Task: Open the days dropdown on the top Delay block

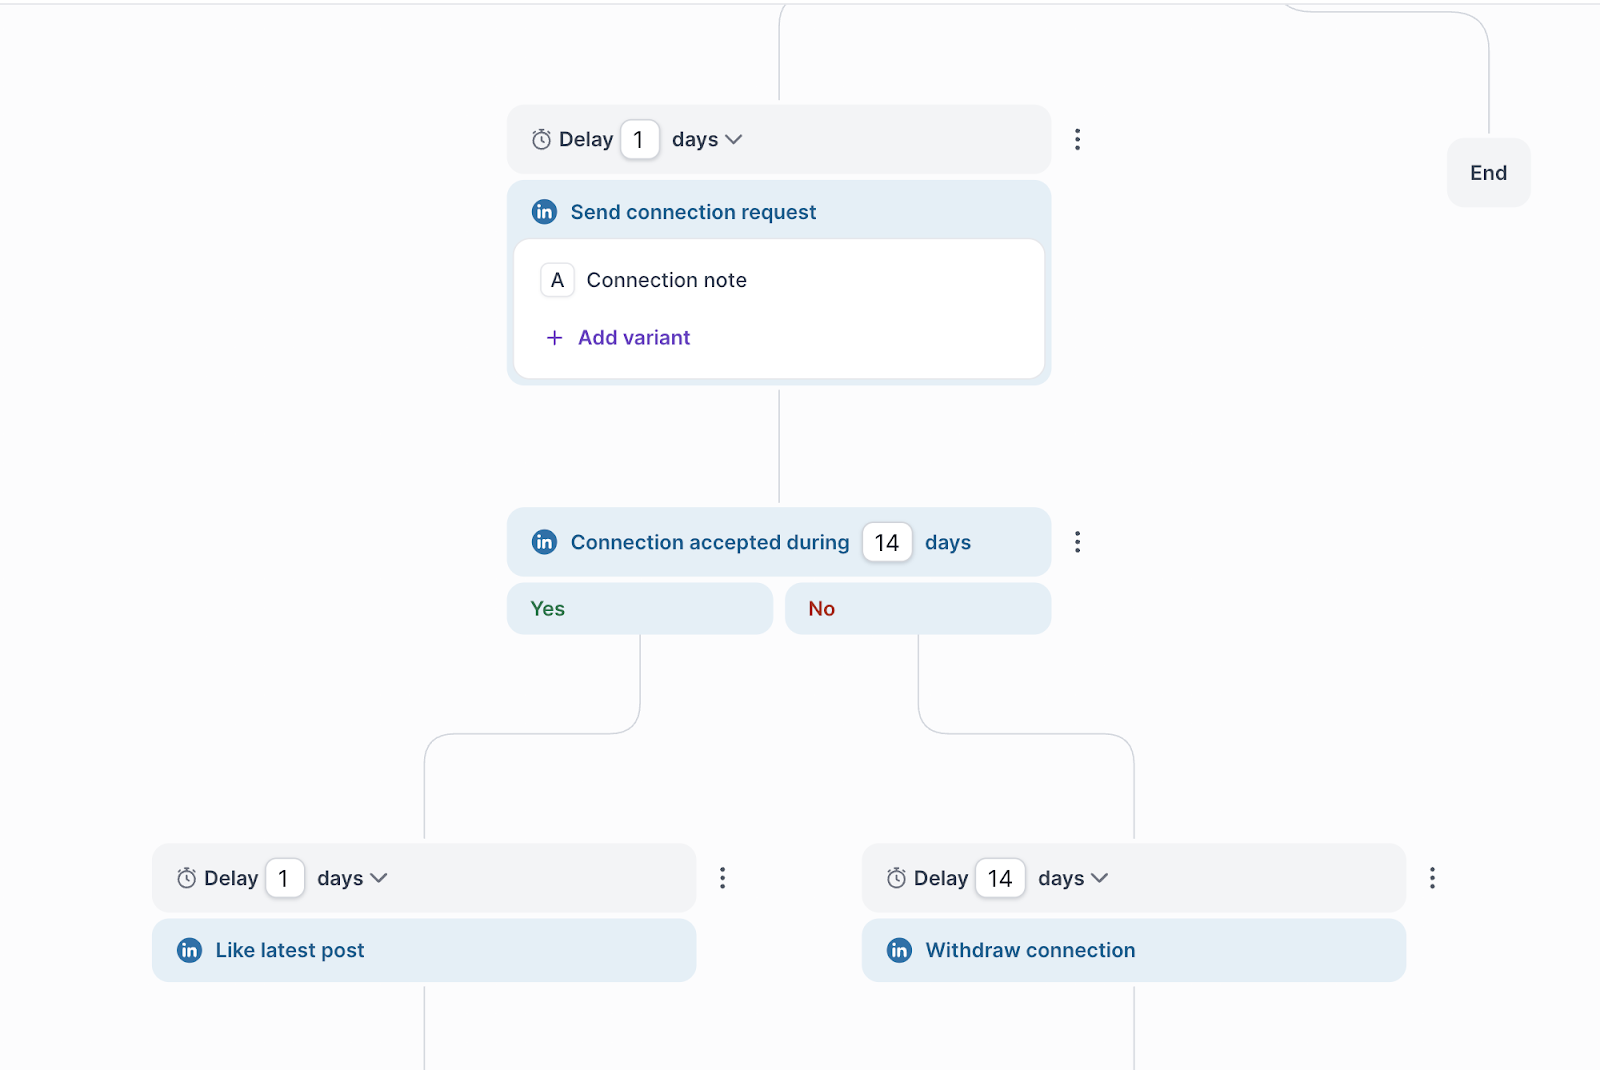Action: coord(735,139)
